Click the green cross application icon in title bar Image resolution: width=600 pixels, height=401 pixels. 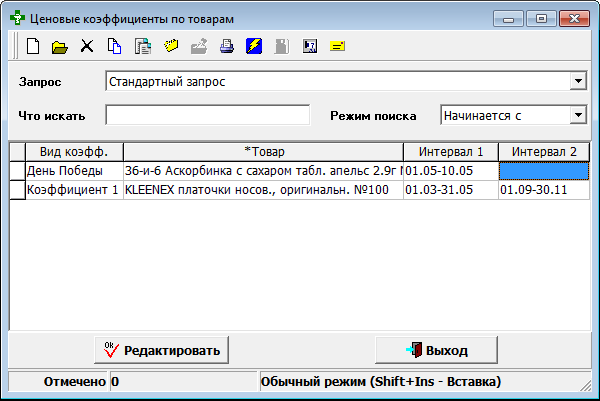pyautogui.click(x=17, y=18)
